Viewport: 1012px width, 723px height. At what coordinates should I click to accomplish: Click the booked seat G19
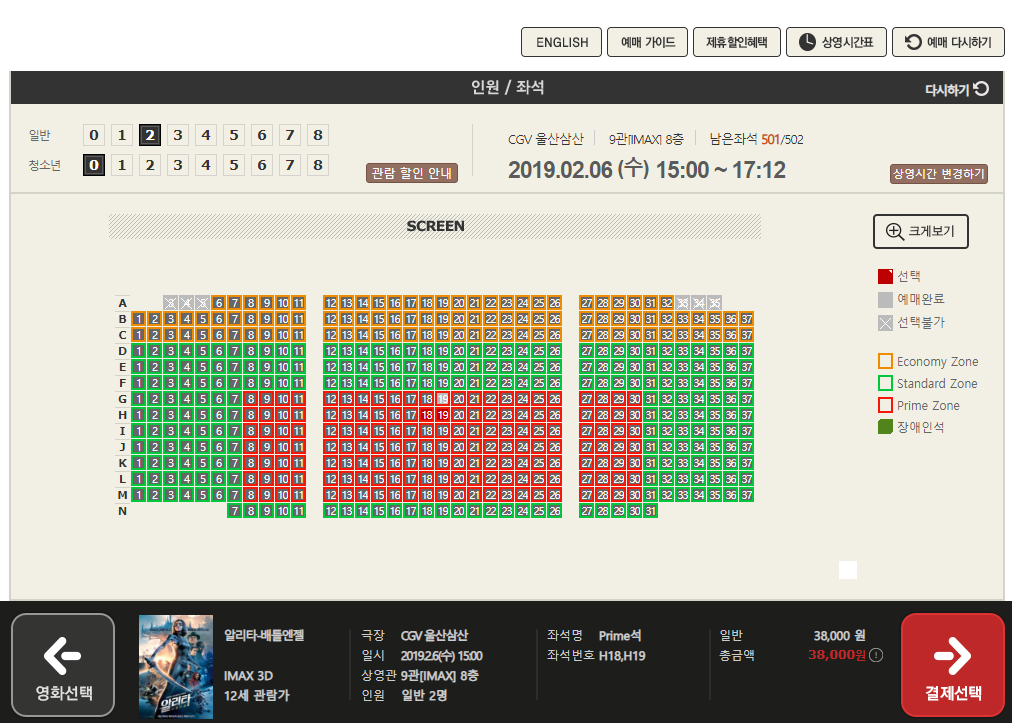pyautogui.click(x=443, y=399)
